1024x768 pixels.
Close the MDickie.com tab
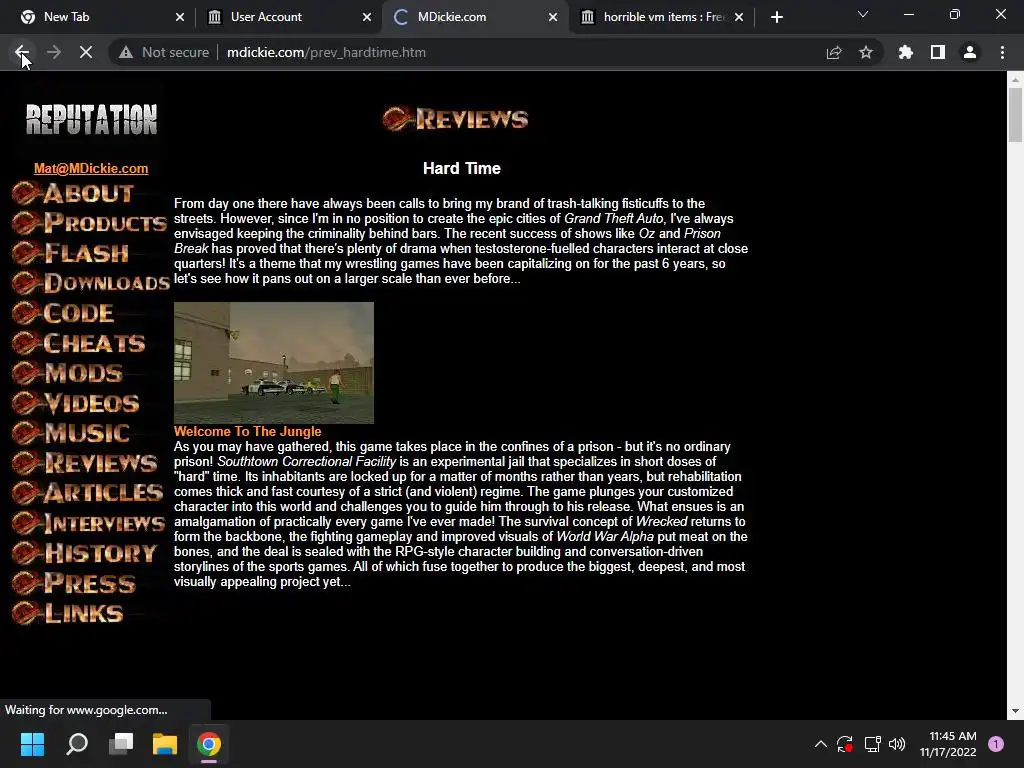coord(552,17)
